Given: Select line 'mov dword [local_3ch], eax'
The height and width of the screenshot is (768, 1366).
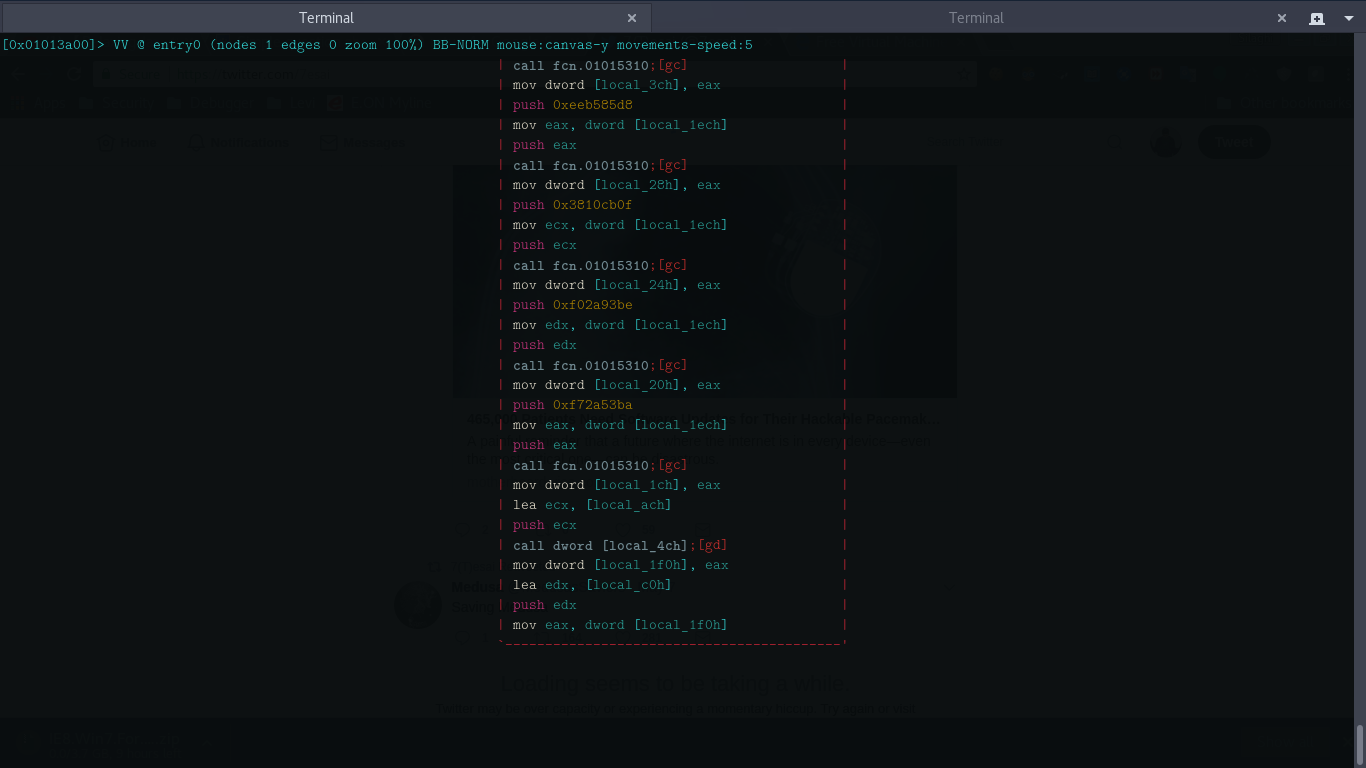Looking at the screenshot, I should [617, 85].
